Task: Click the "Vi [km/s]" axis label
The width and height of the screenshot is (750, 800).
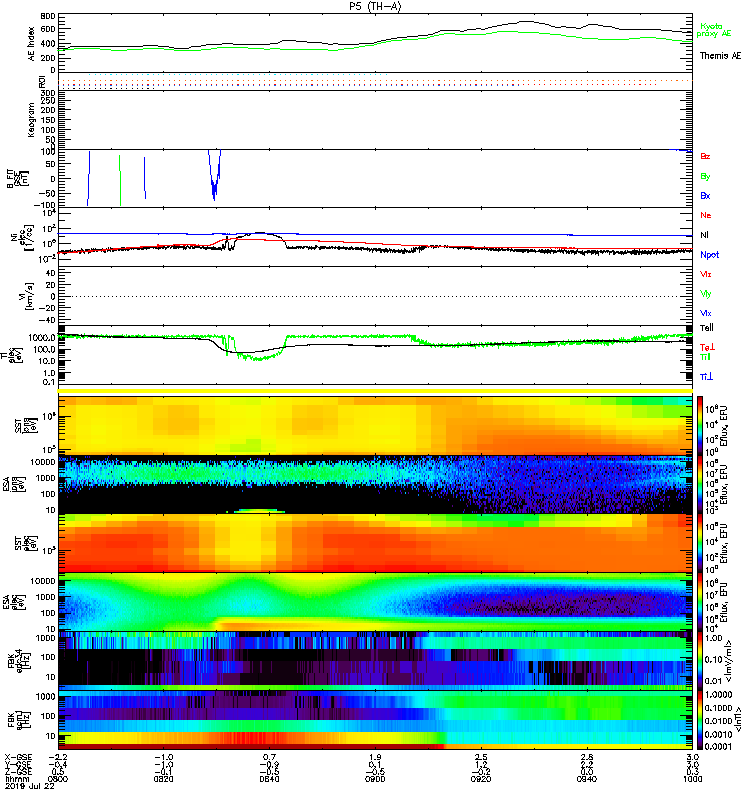Action: click(25, 296)
